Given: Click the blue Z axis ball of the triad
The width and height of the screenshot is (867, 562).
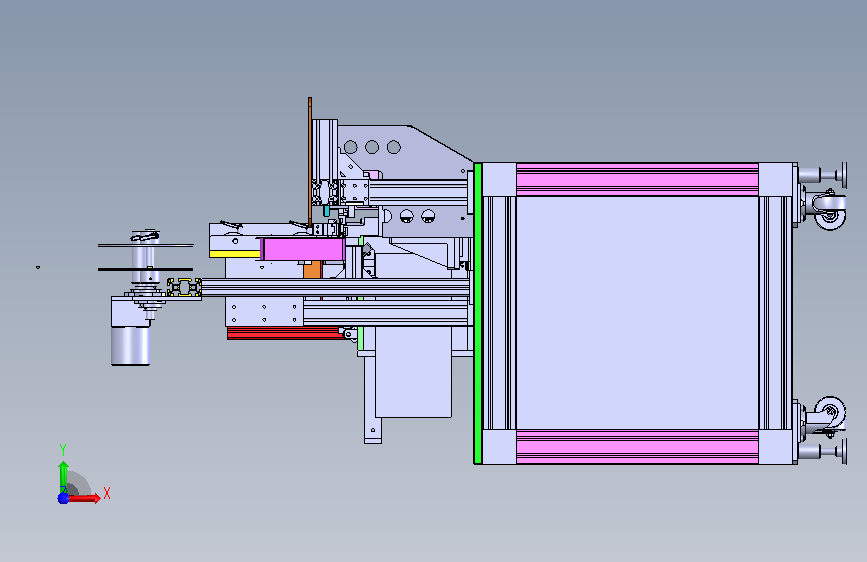Looking at the screenshot, I should [63, 498].
